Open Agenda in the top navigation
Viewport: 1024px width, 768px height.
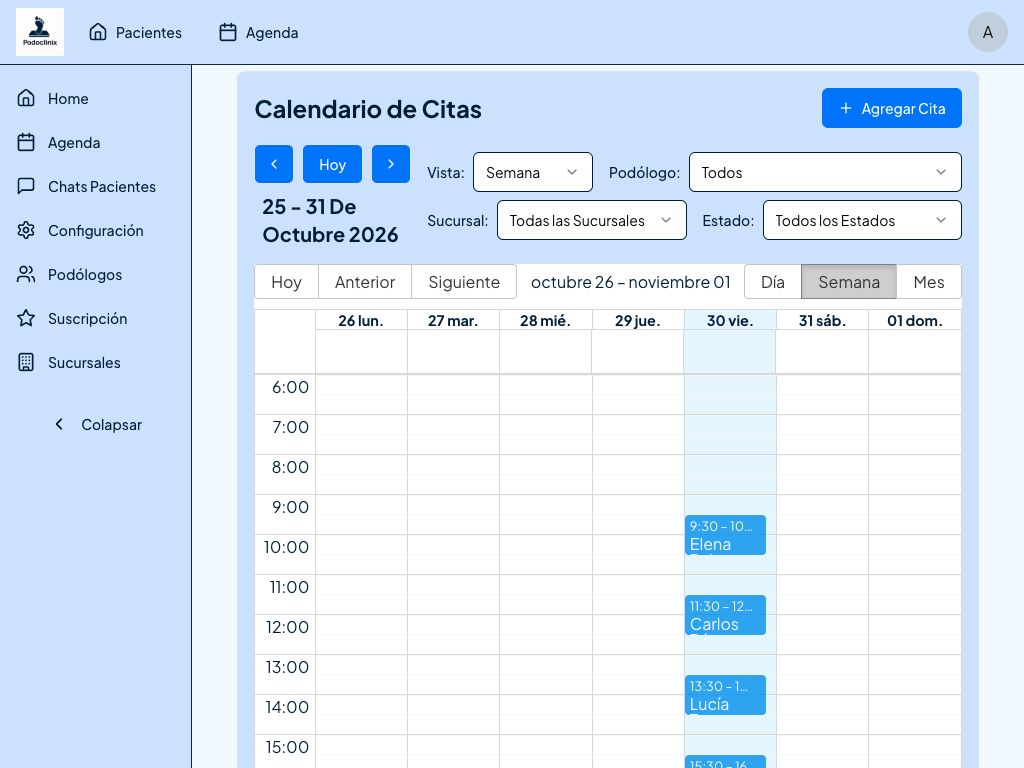(259, 33)
